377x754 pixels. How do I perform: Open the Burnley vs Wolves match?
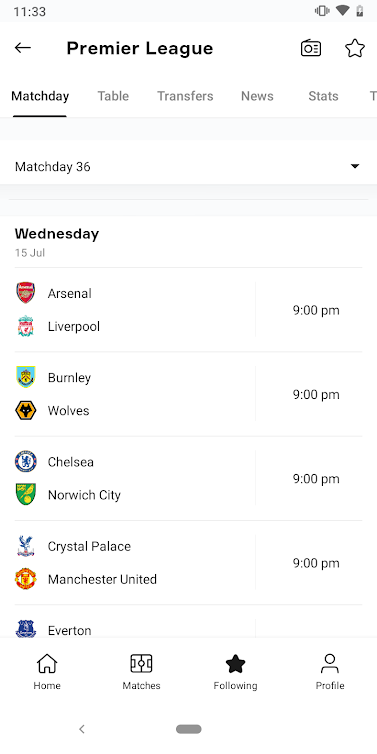(188, 394)
